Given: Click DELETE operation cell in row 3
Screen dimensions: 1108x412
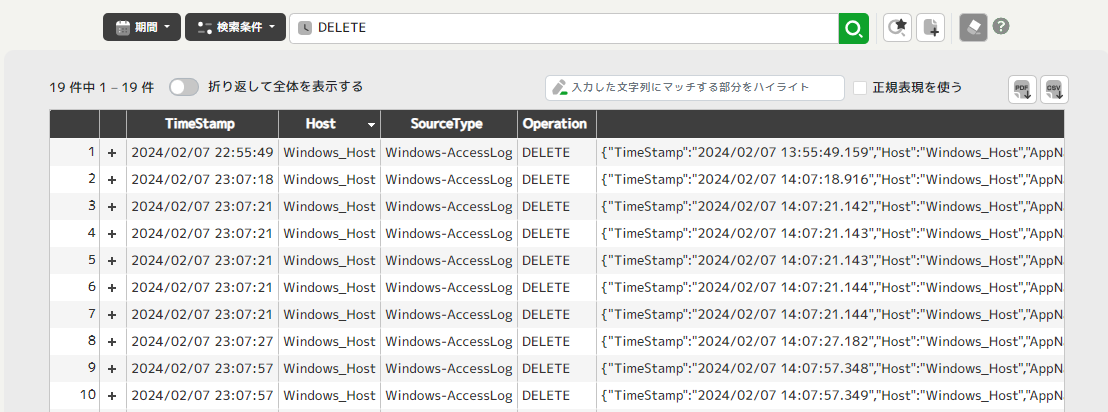Looking at the screenshot, I should 557,206.
